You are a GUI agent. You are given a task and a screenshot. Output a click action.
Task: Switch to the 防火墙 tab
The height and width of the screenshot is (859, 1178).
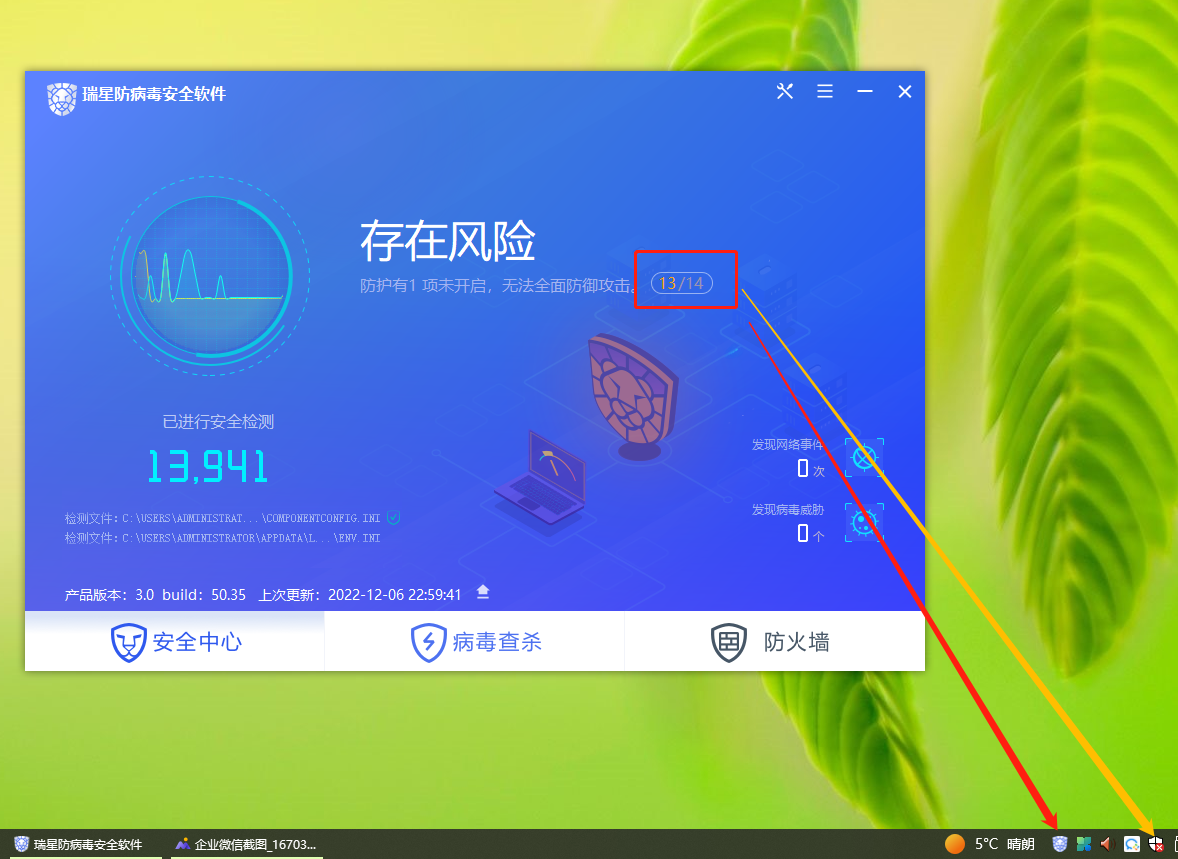[775, 641]
